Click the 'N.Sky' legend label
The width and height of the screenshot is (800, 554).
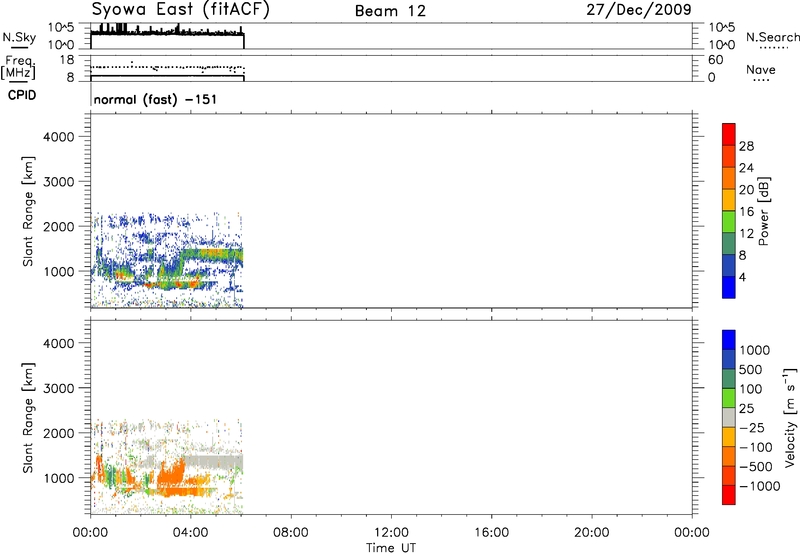[x=19, y=37]
